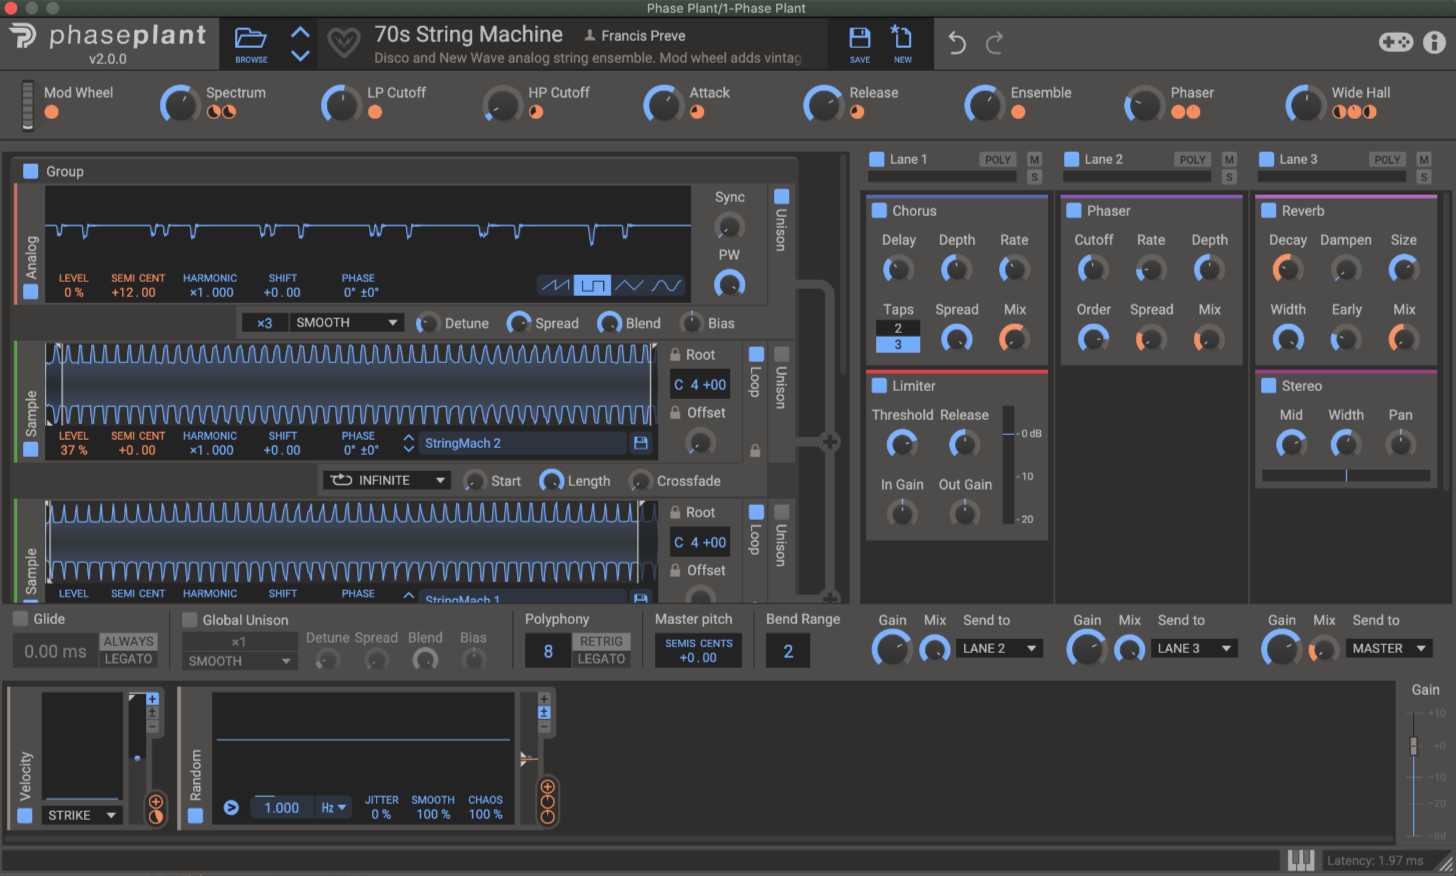
Task: Open the keyboard icon in the status bar
Action: pos(1301,860)
